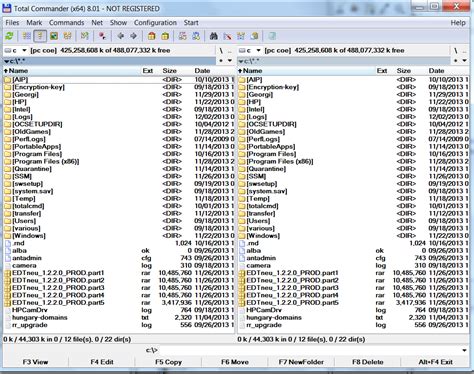474x374 pixels.
Task: Click the green Reread source toolbar icon
Action: coord(9,36)
